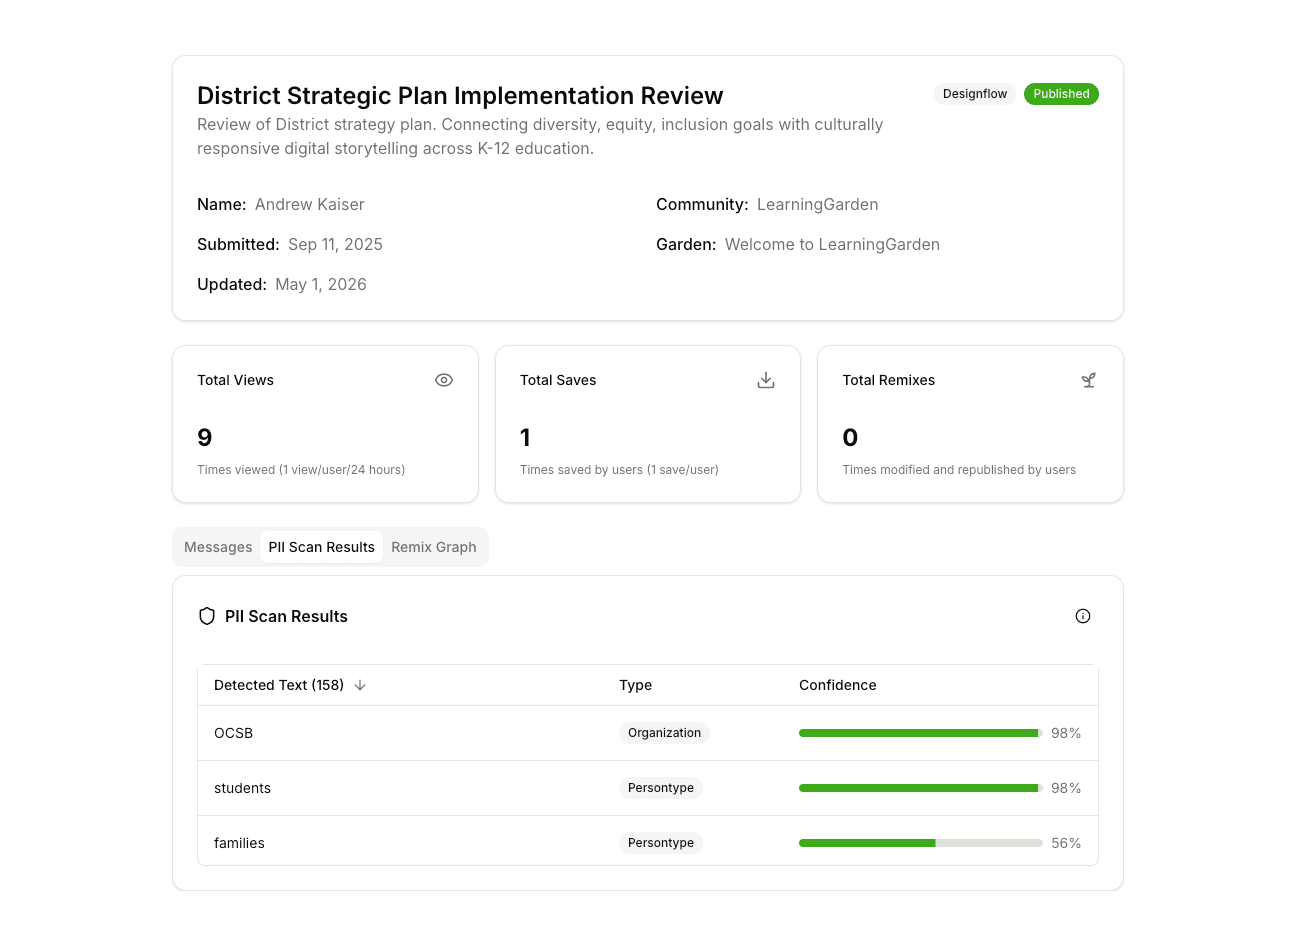The height and width of the screenshot is (945, 1305).
Task: Click the submitted date Sep 11, 2025
Action: point(335,244)
